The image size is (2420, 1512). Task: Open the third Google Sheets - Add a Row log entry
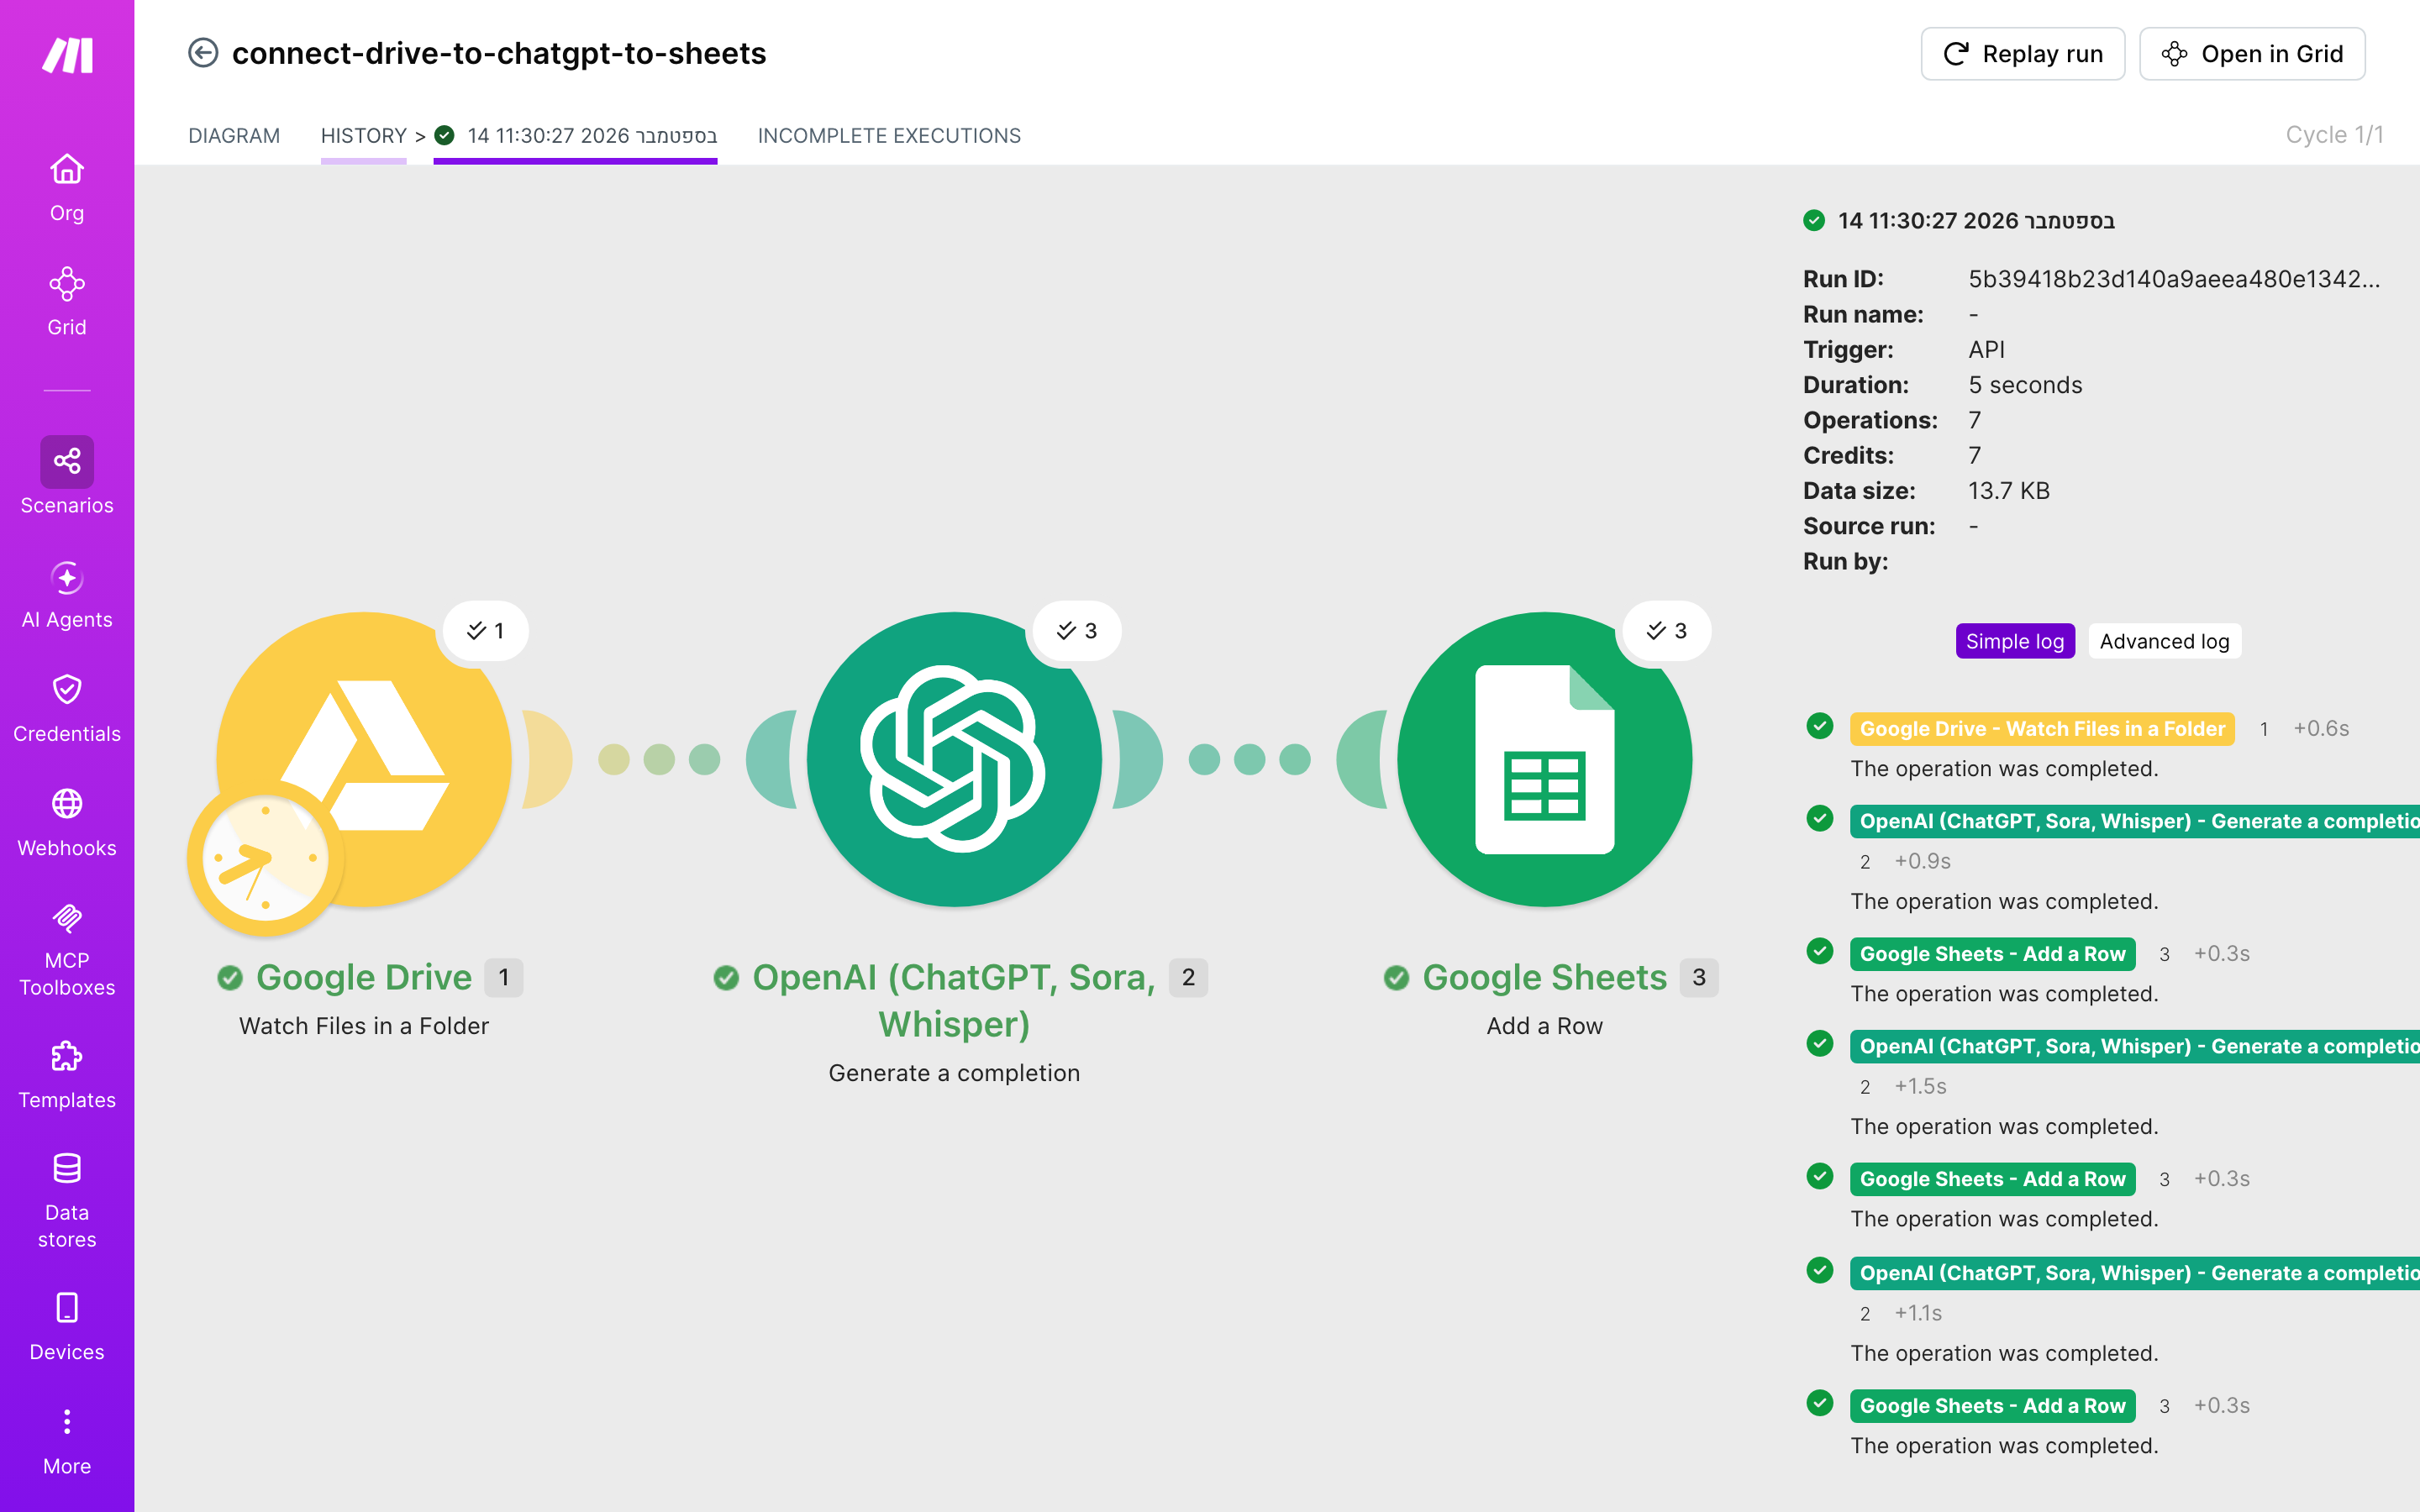(x=1993, y=1406)
